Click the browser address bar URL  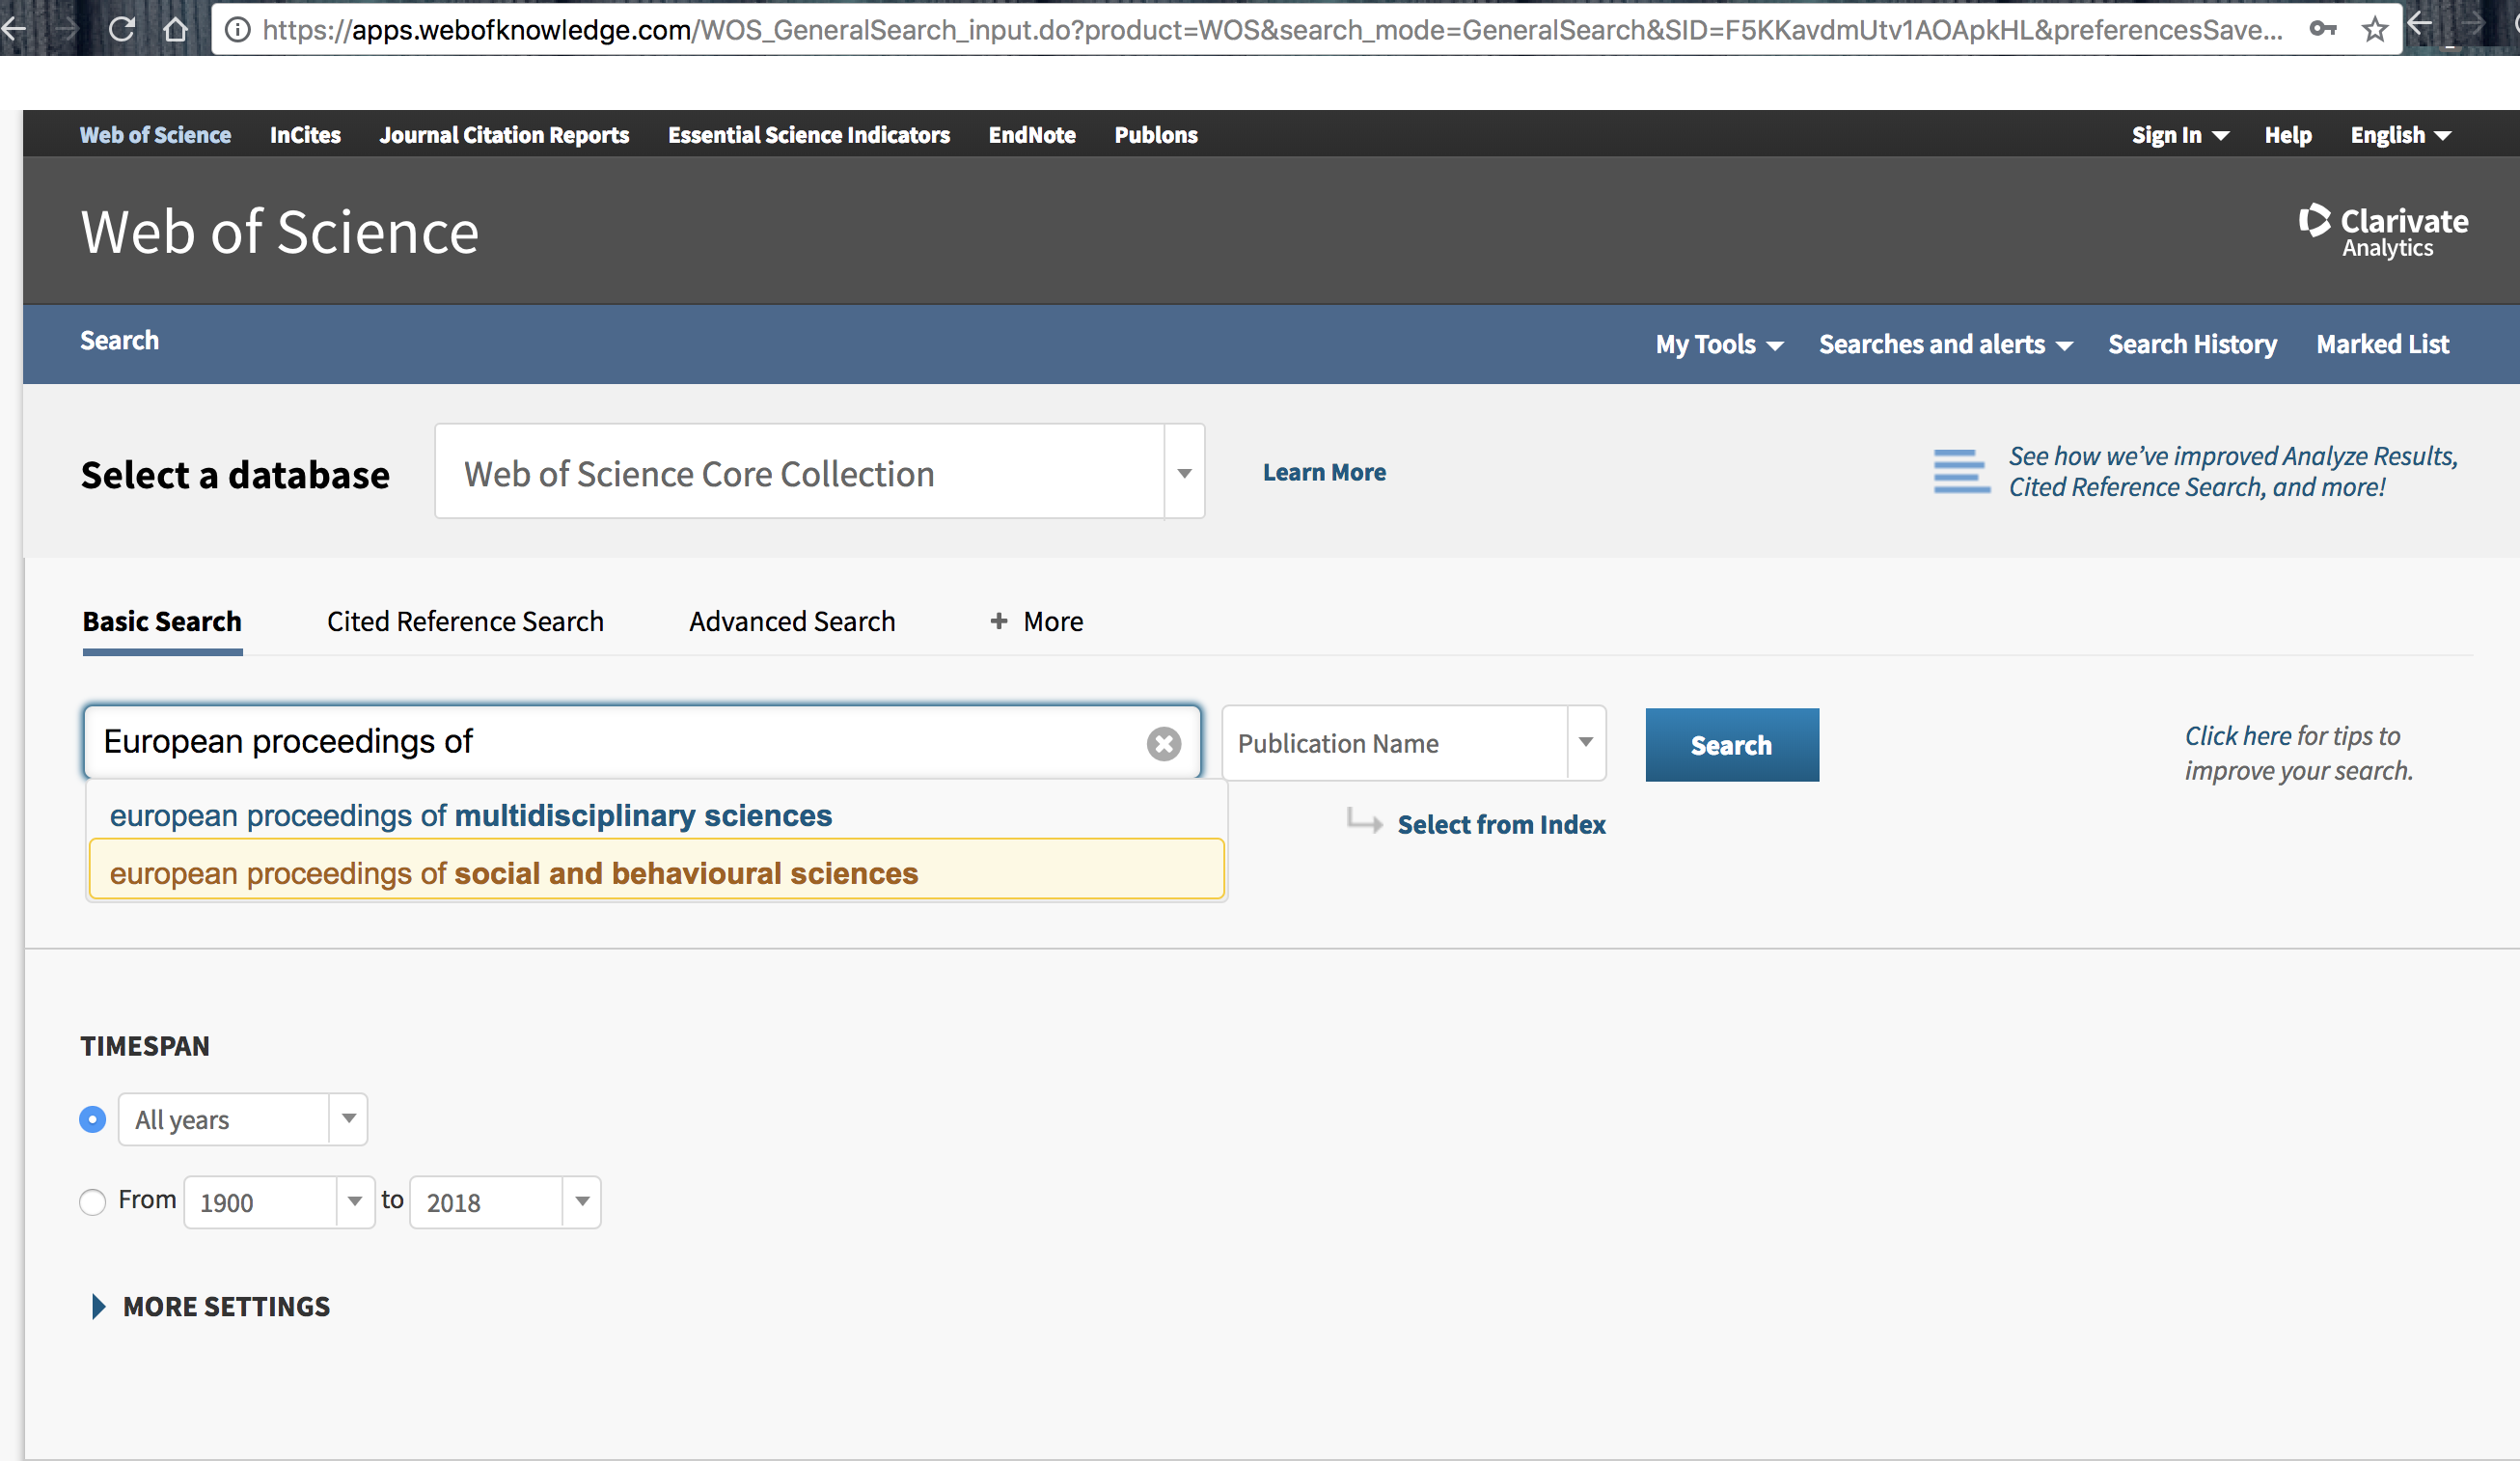point(1272,30)
